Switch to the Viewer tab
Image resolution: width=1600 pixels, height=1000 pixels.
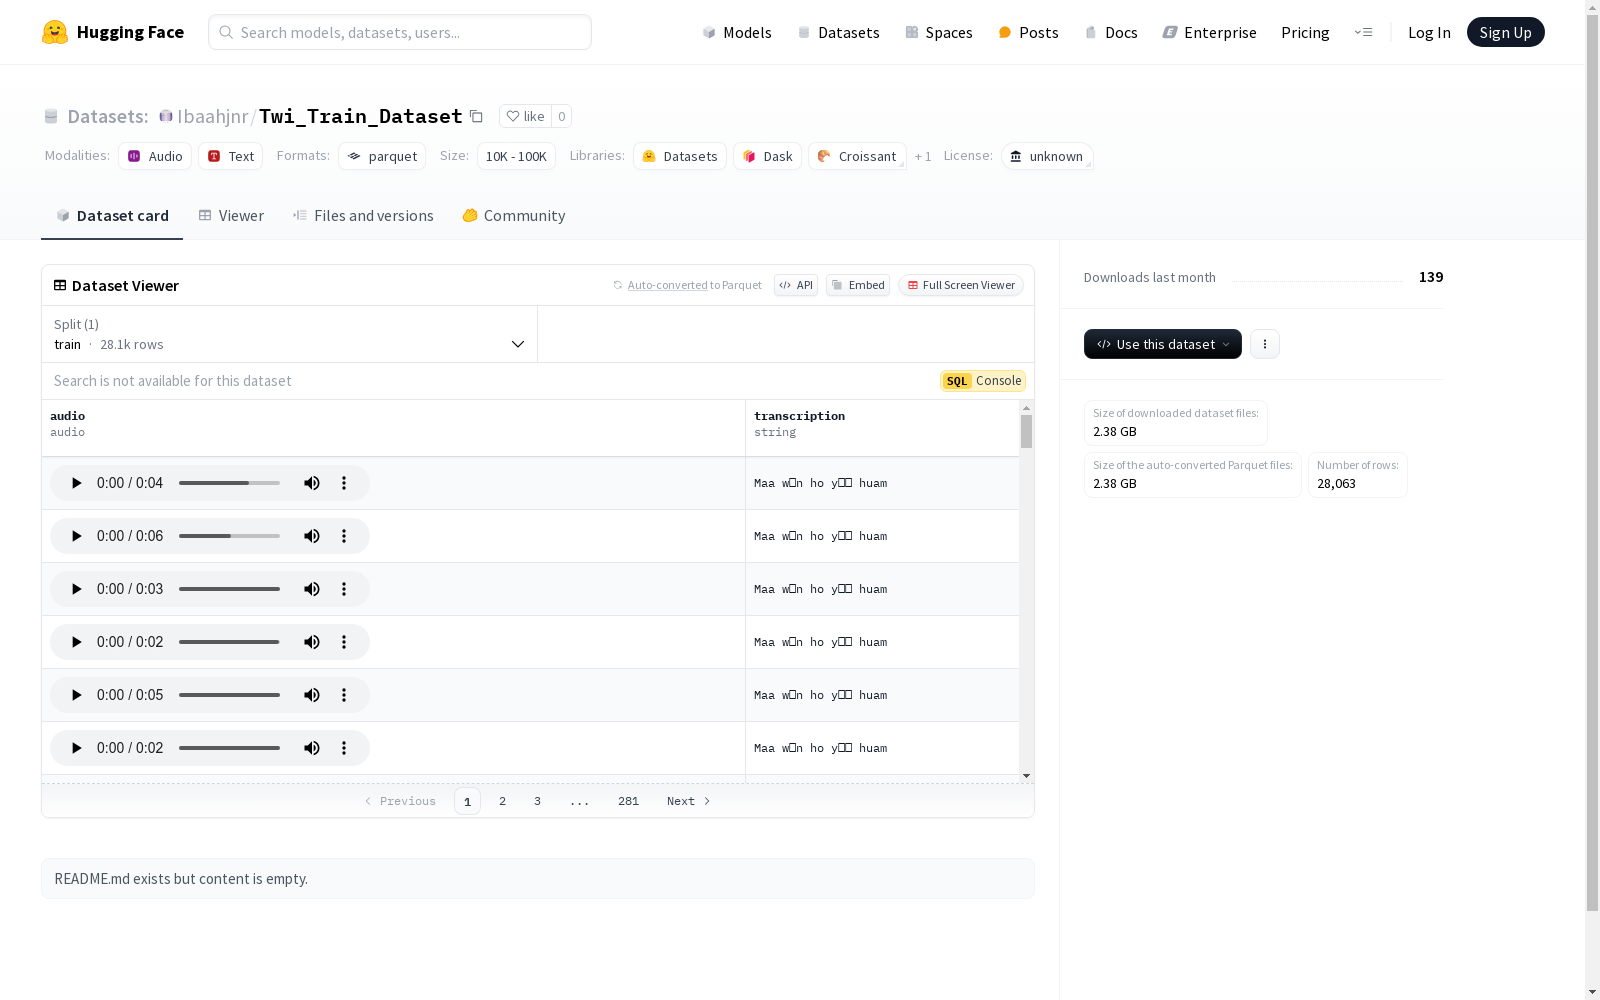pos(231,216)
